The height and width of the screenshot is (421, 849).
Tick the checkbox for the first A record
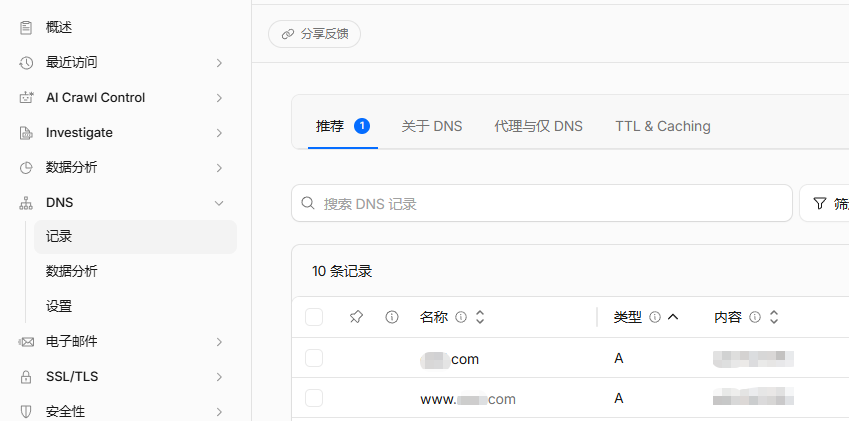pyautogui.click(x=314, y=358)
